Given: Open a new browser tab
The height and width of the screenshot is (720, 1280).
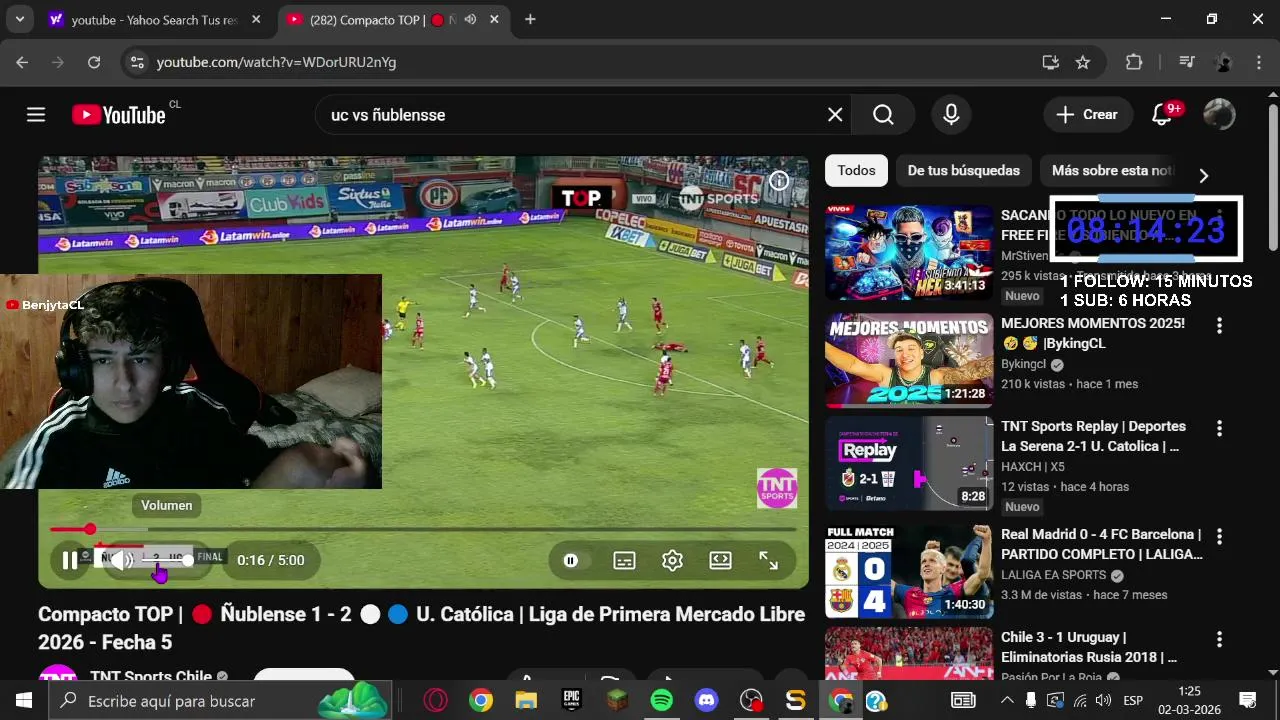Looking at the screenshot, I should pyautogui.click(x=530, y=19).
